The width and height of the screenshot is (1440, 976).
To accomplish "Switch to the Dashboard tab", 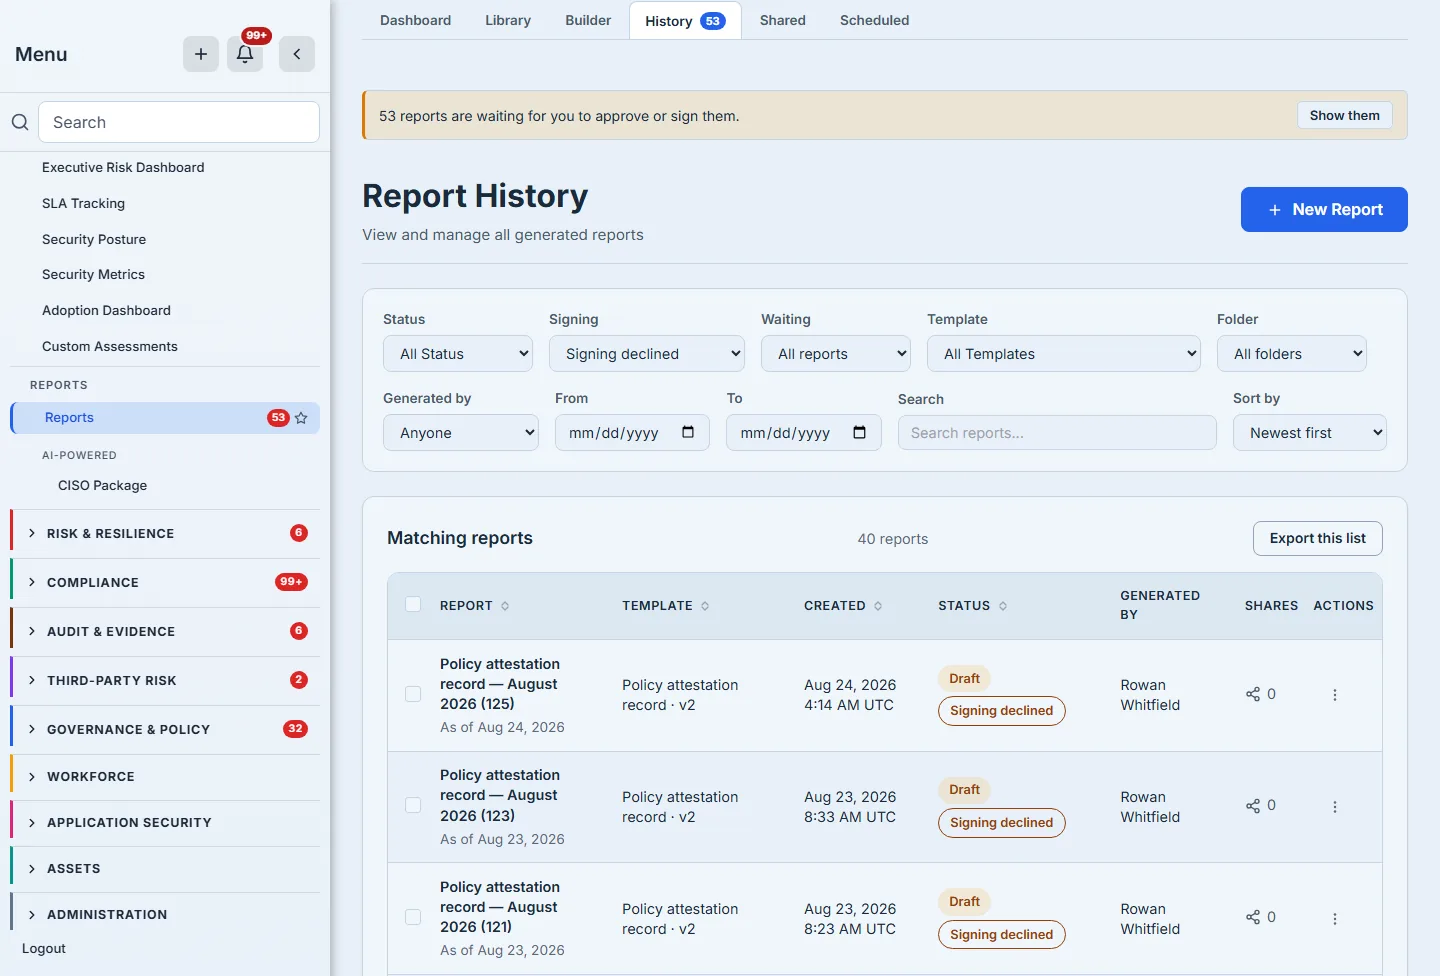I will click(x=415, y=20).
